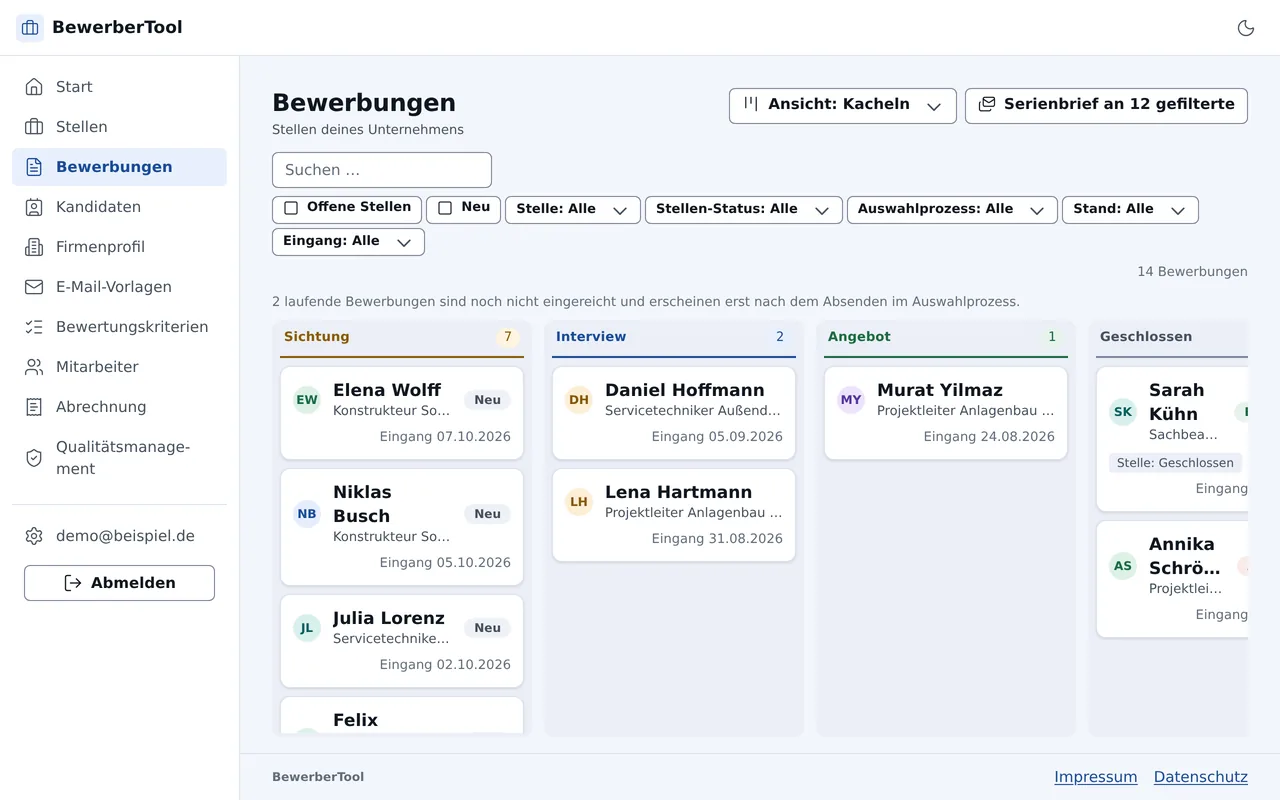Viewport: 1280px width, 800px height.
Task: Open the Impressum link
Action: (1096, 777)
